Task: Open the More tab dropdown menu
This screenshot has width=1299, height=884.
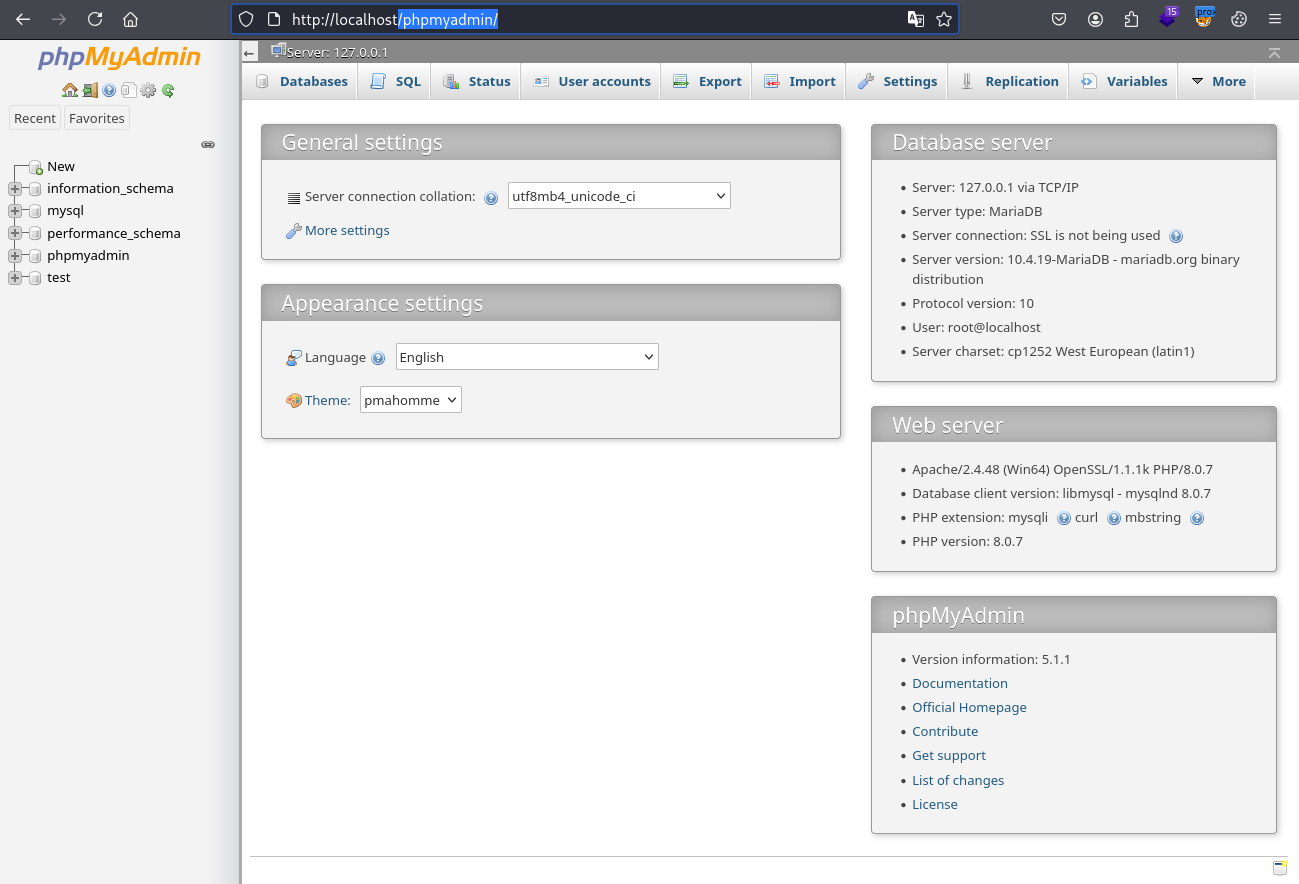Action: click(1217, 82)
